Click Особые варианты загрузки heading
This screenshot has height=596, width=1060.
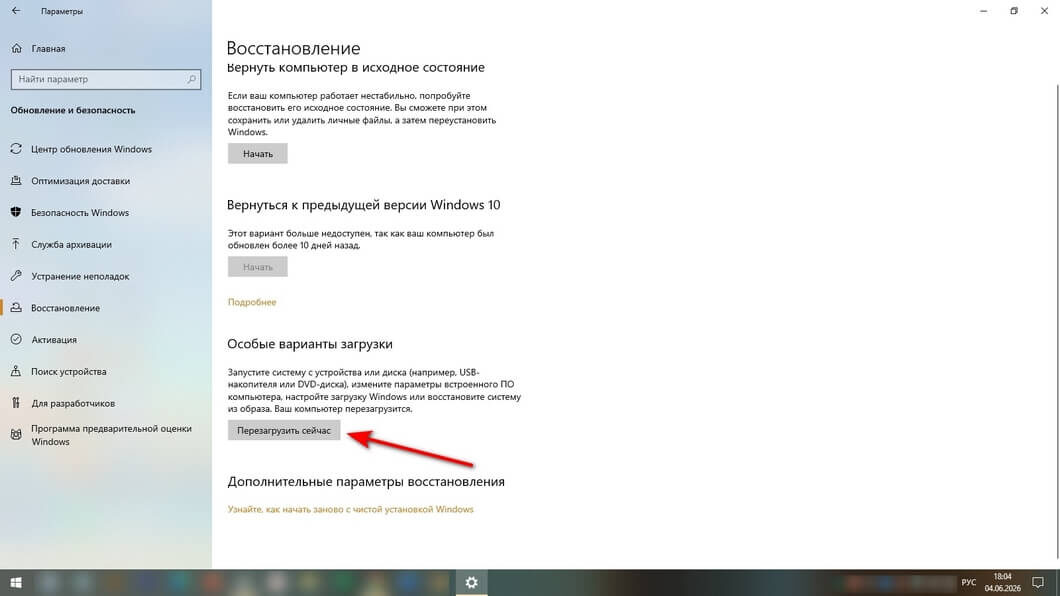click(310, 343)
